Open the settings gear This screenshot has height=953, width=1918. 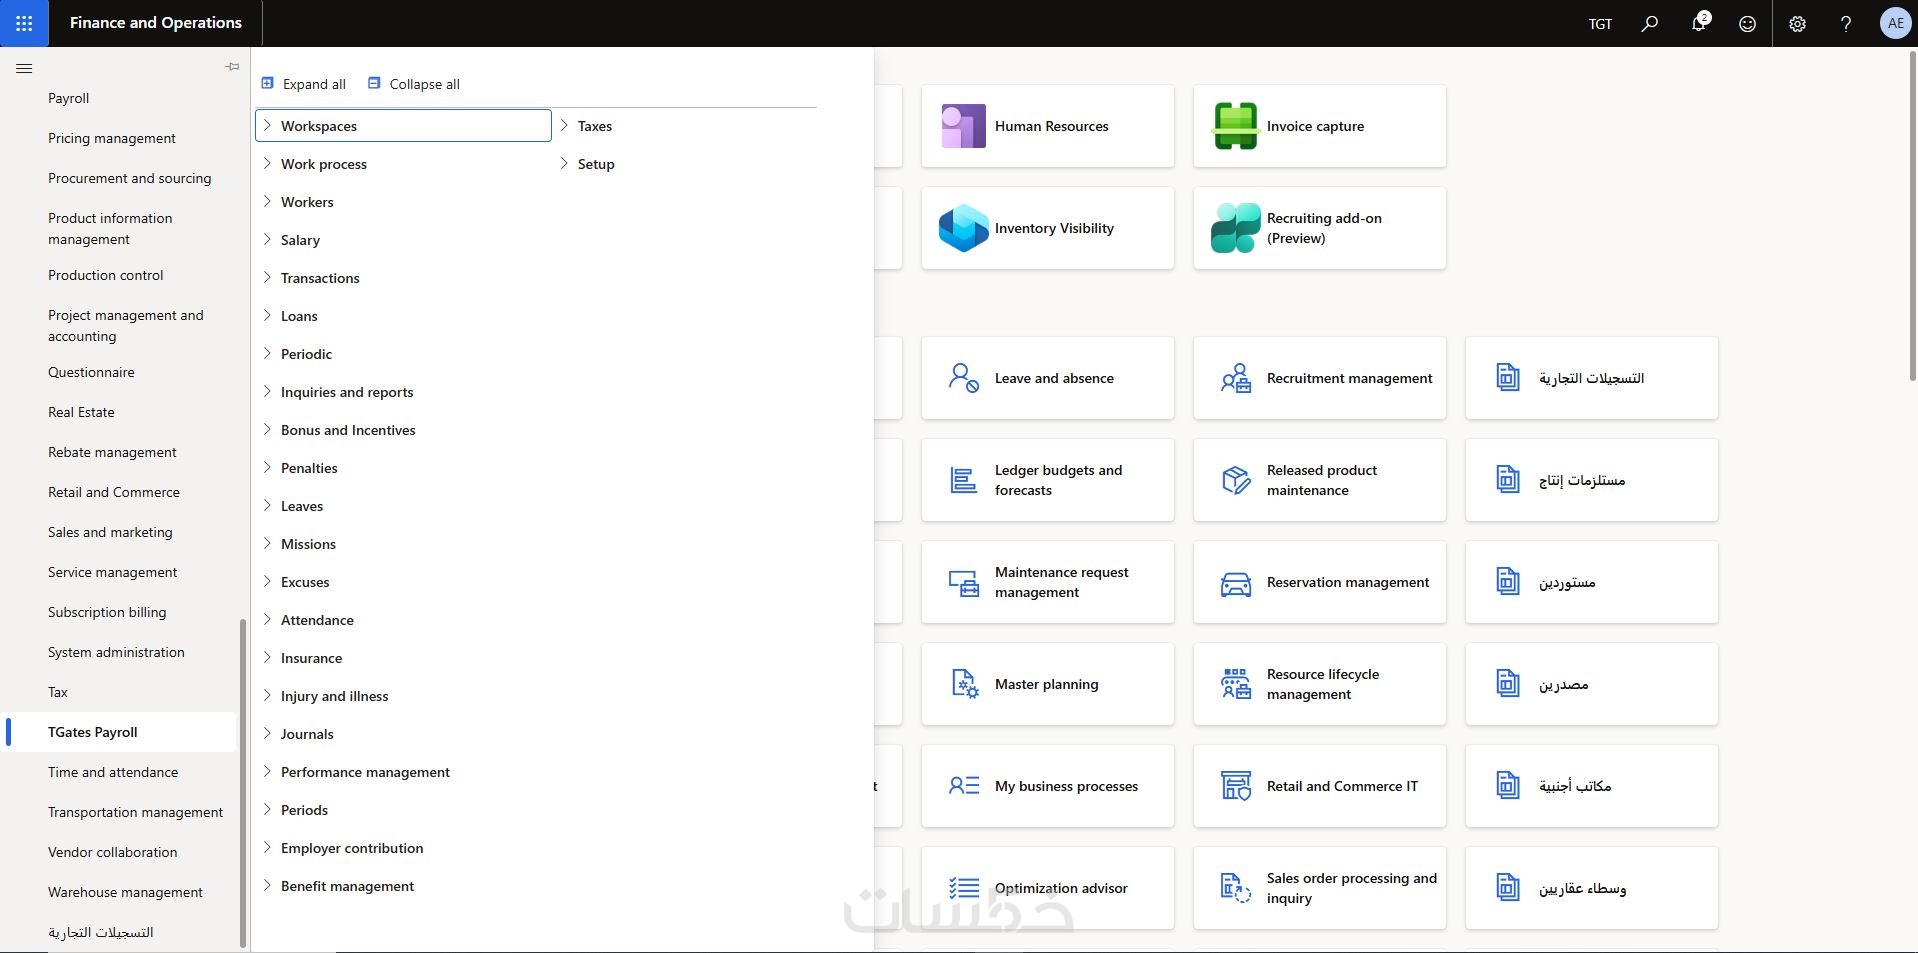tap(1797, 23)
